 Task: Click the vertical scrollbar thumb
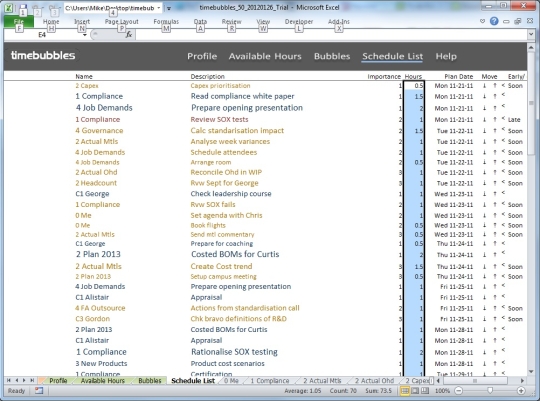pos(531,103)
